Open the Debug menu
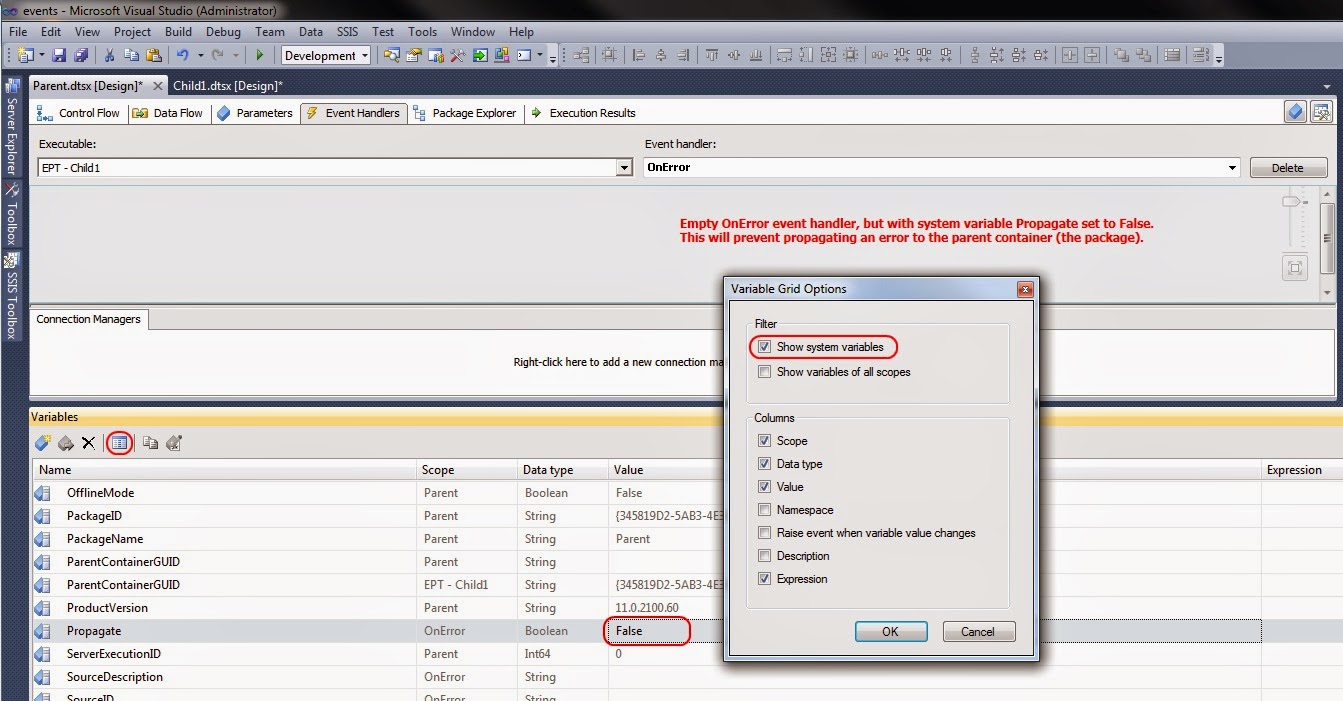This screenshot has width=1343, height=701. [x=223, y=32]
